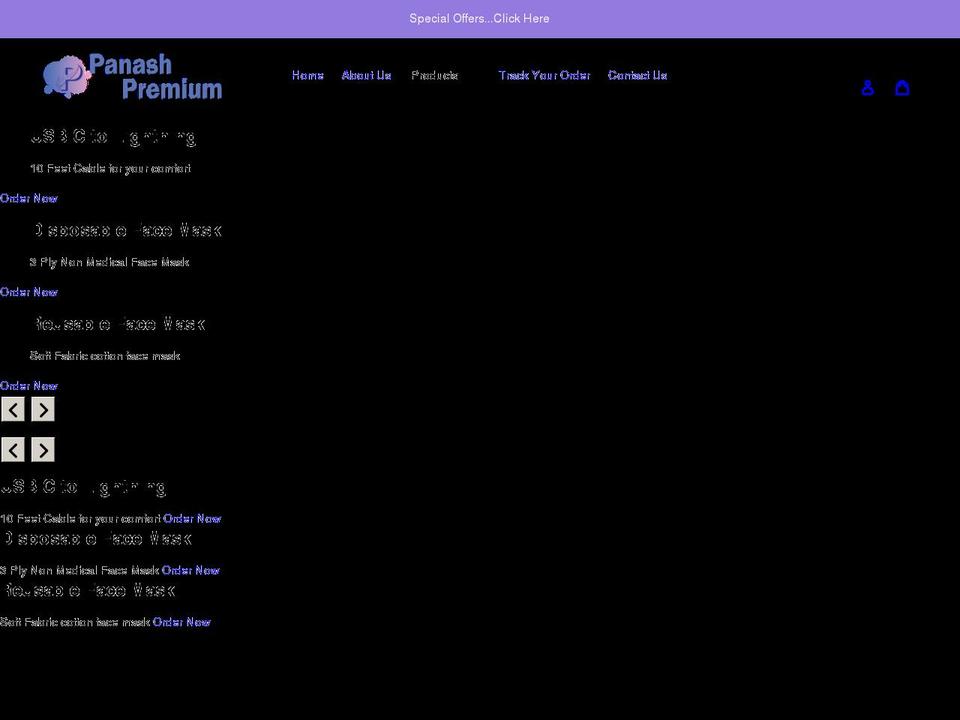Viewport: 960px width, 720px height.
Task: Click Order Now beside Soft Fabric mask text
Action: [x=181, y=622]
